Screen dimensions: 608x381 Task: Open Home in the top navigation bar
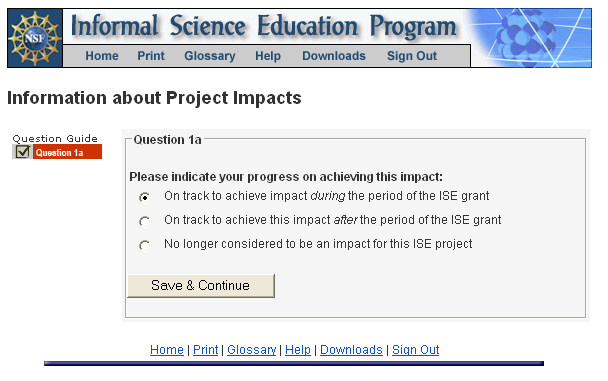click(x=102, y=56)
